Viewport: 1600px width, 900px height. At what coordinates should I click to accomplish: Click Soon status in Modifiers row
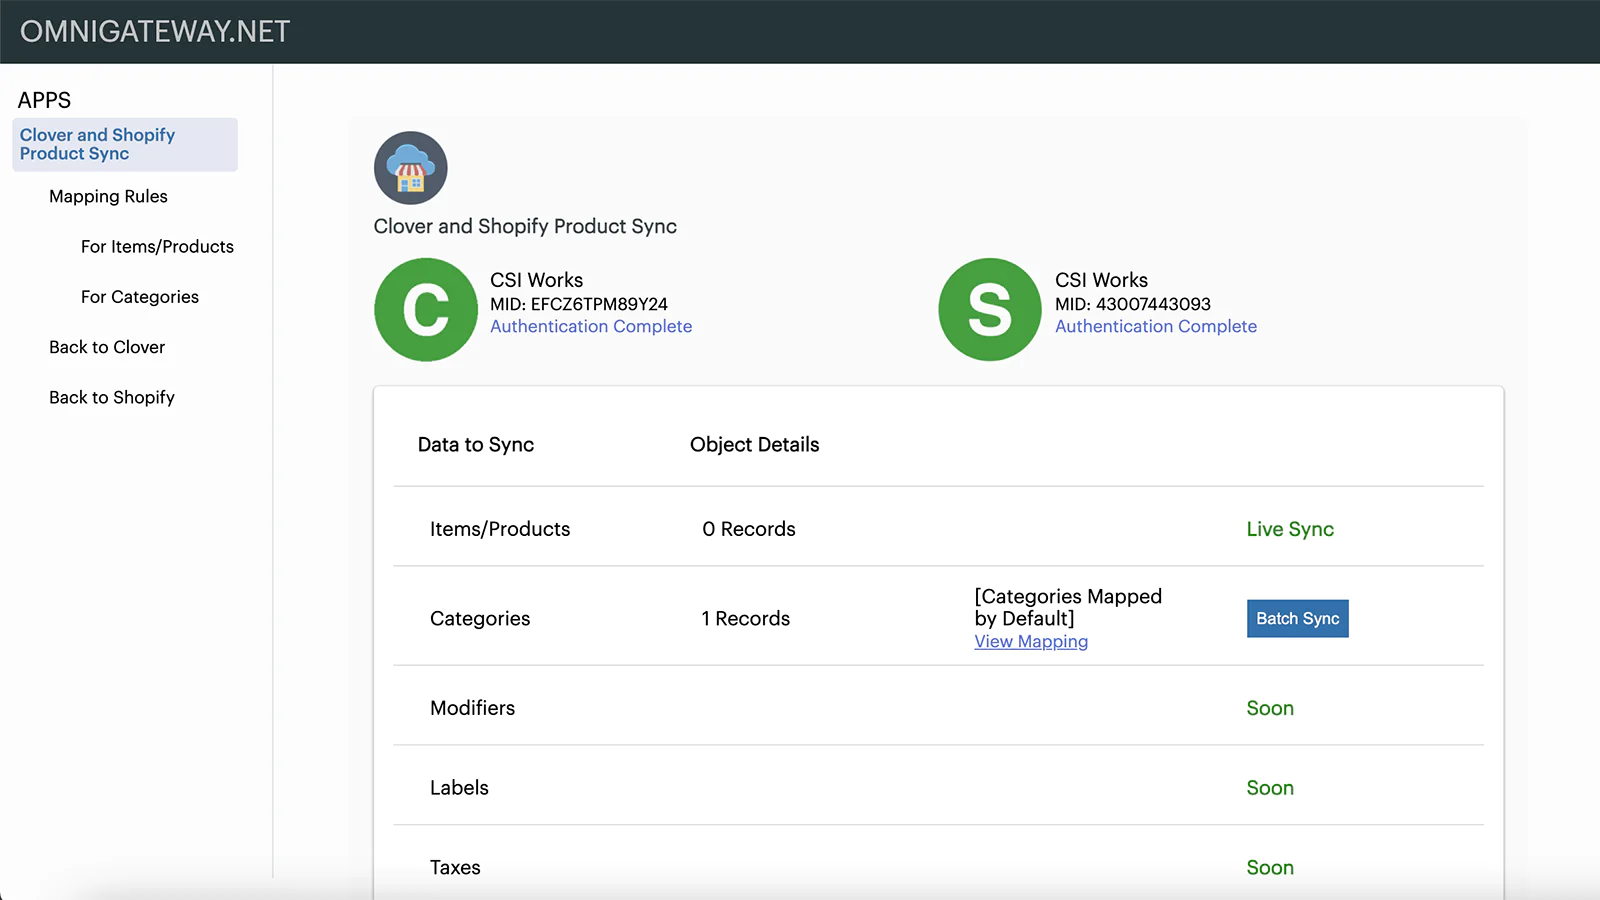[1270, 708]
